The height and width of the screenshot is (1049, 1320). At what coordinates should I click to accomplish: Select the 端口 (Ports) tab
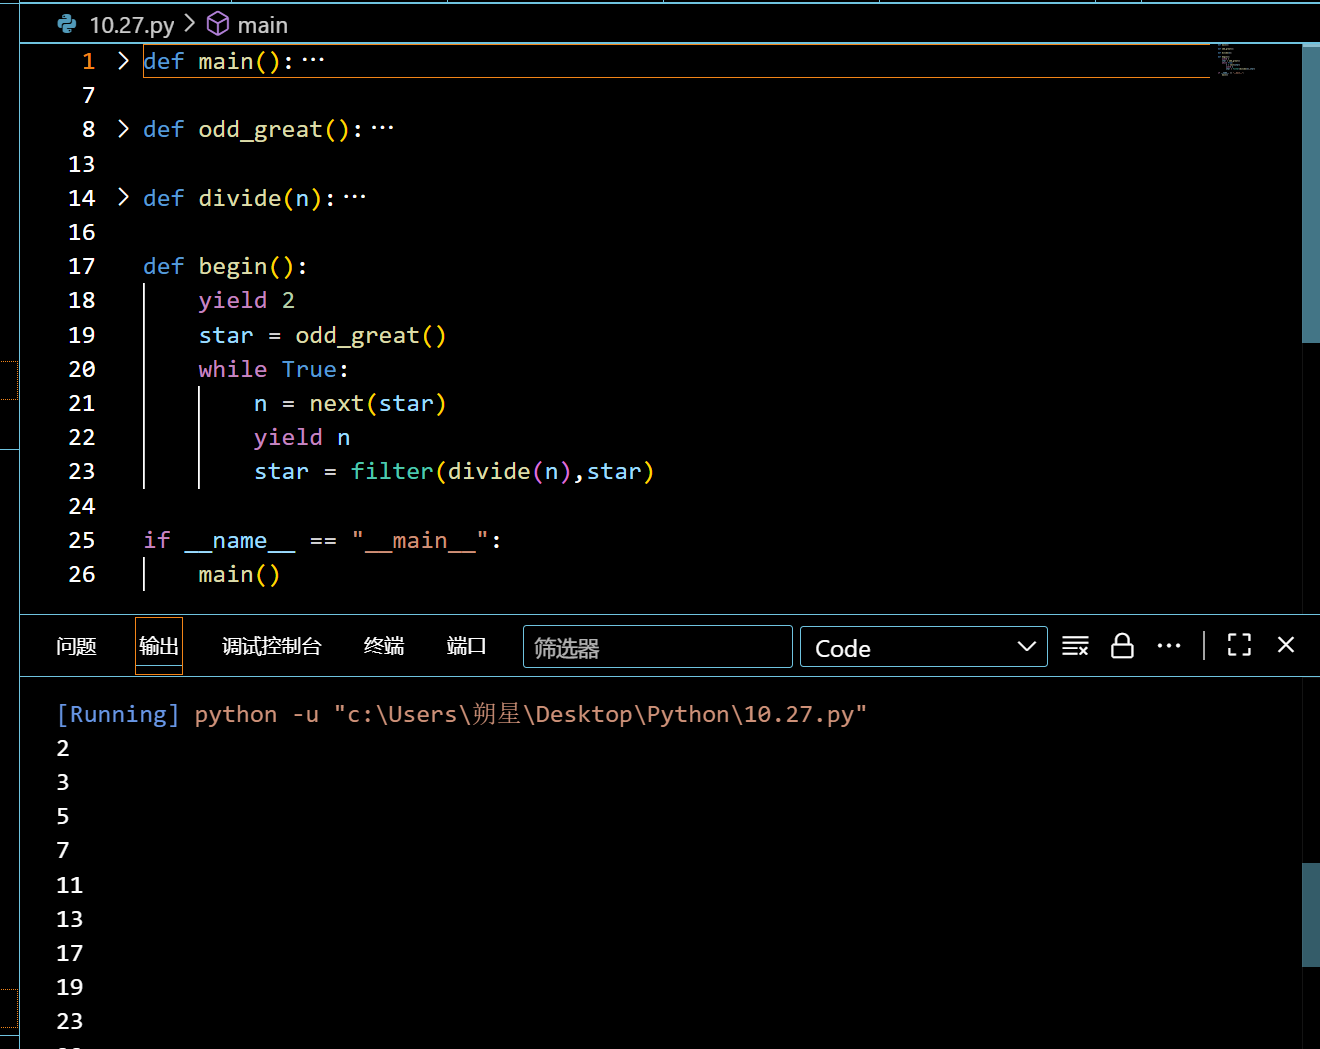point(466,647)
